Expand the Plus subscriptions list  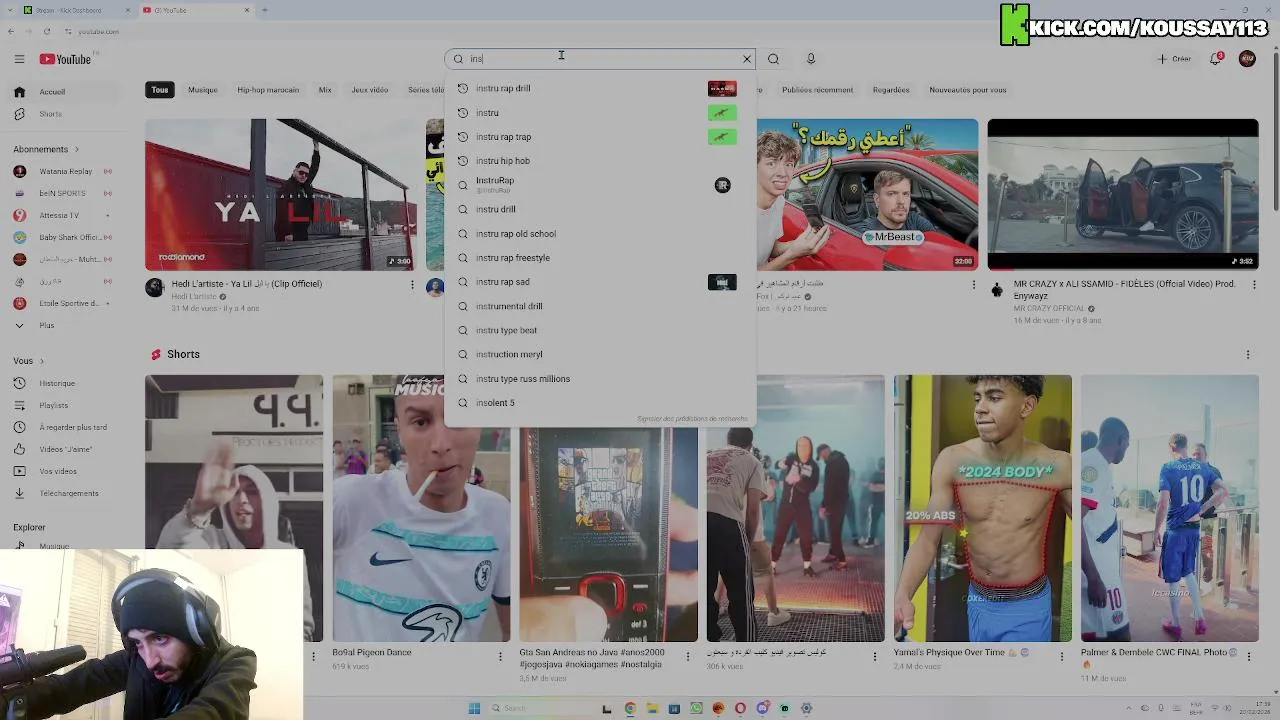point(65,325)
